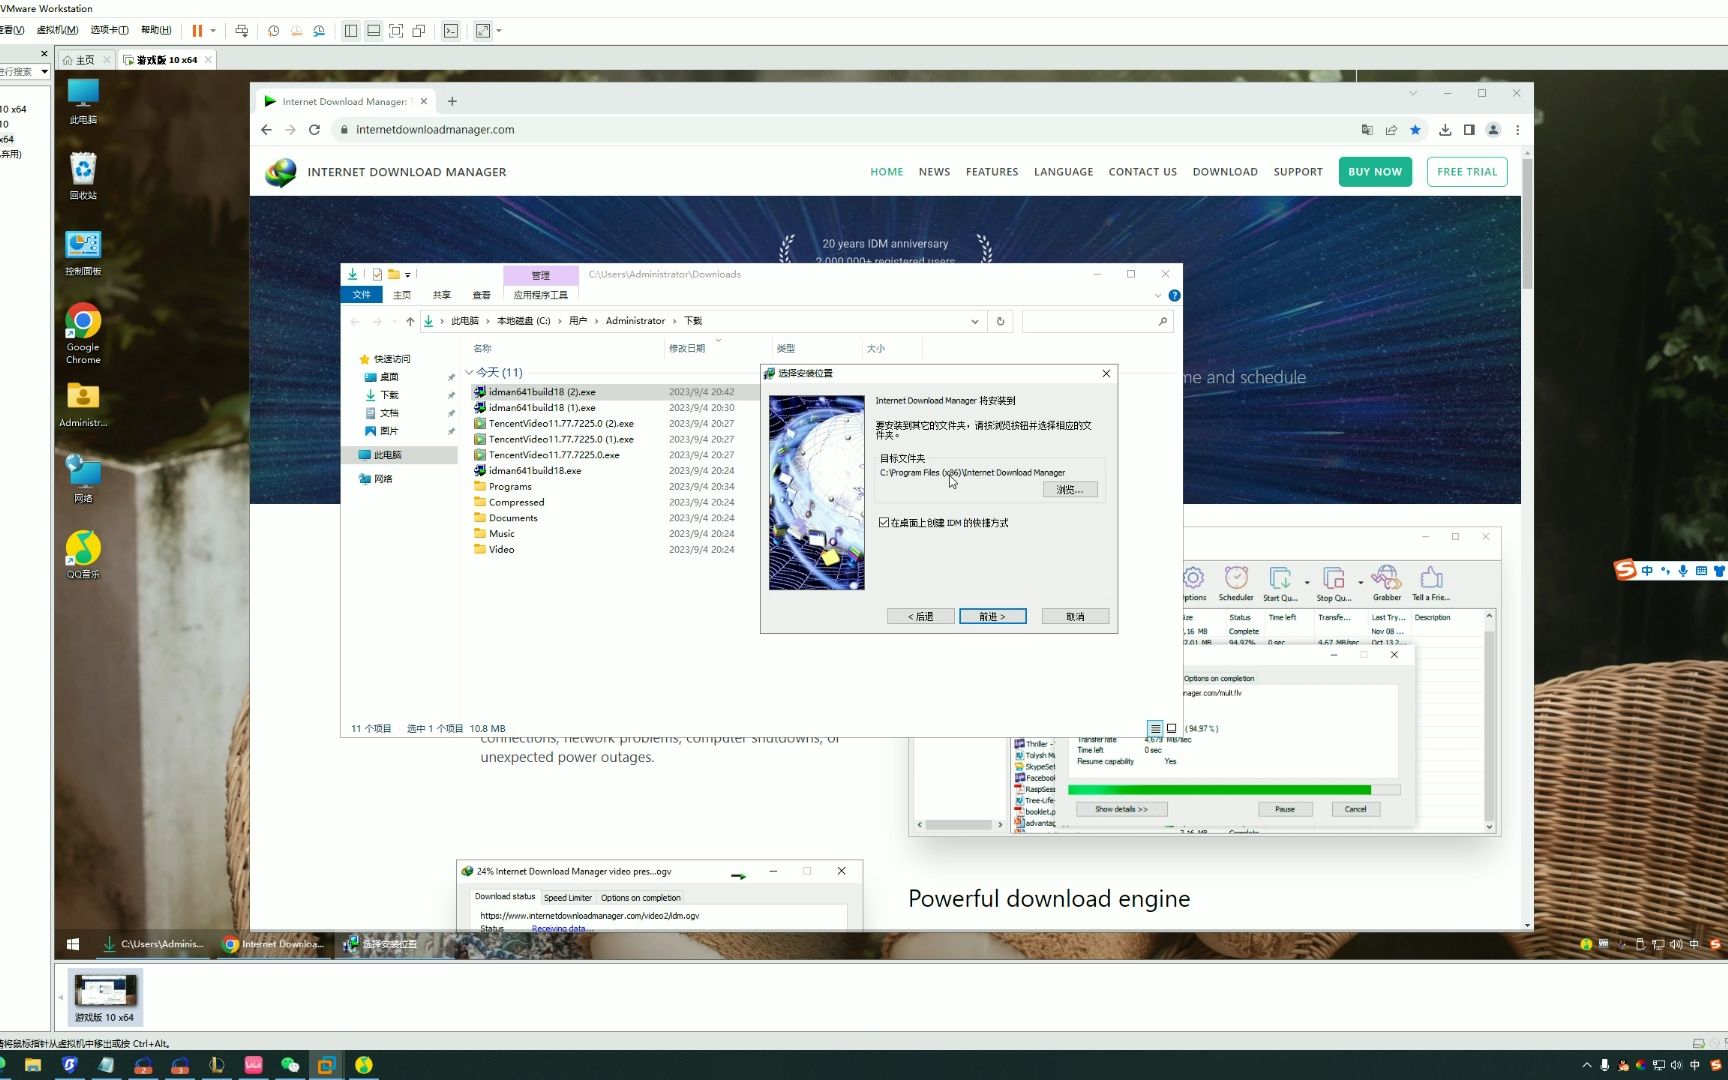Enter VMware full screen mode
The image size is (1728, 1080).
click(396, 31)
